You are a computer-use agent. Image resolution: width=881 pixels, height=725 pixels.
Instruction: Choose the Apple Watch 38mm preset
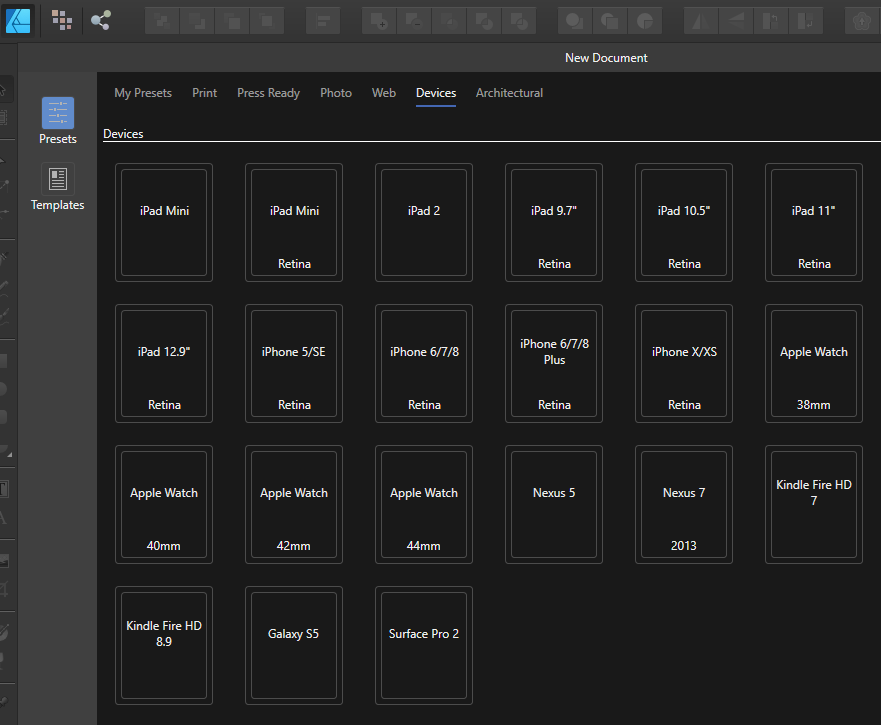click(x=814, y=364)
